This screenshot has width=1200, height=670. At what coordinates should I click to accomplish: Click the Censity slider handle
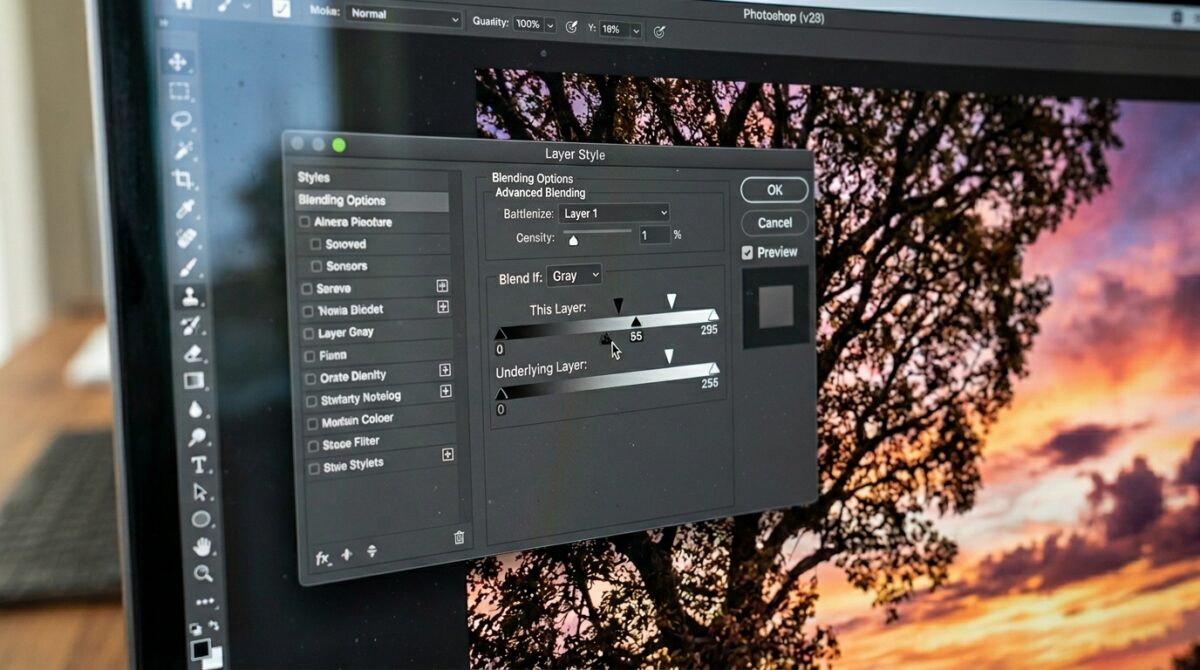(573, 240)
